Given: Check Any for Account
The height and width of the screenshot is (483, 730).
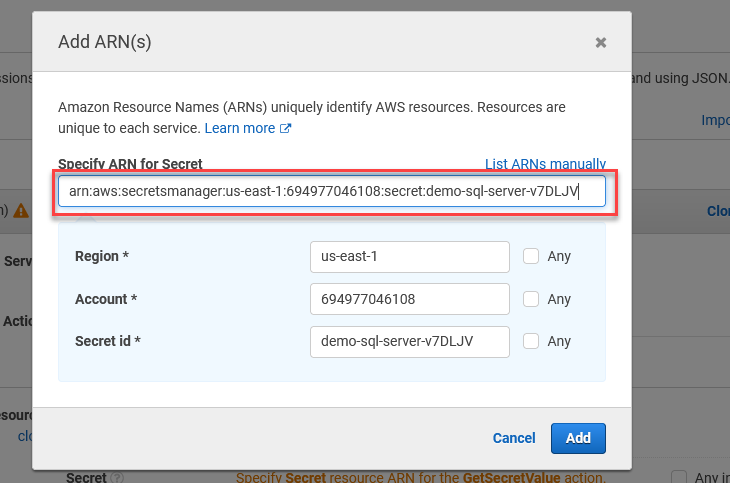Looking at the screenshot, I should (x=531, y=299).
